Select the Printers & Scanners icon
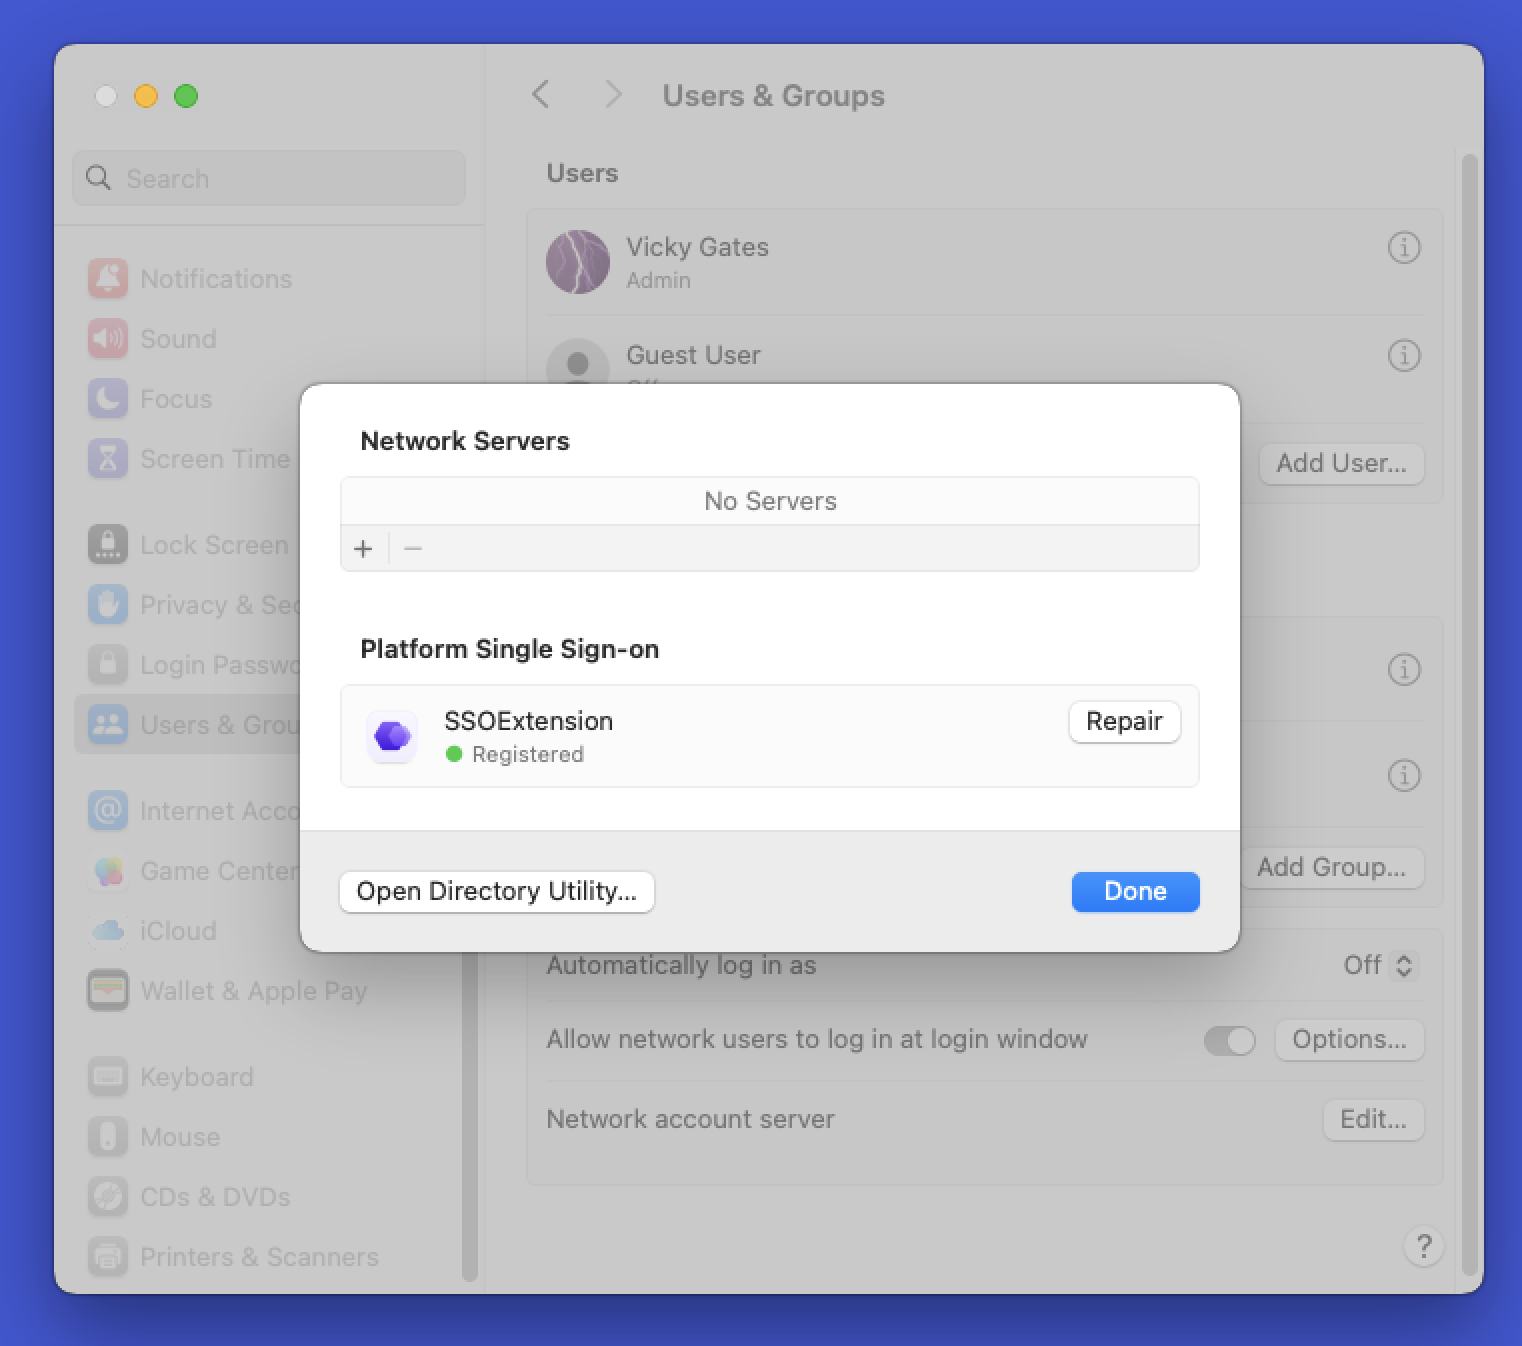 [x=108, y=1257]
